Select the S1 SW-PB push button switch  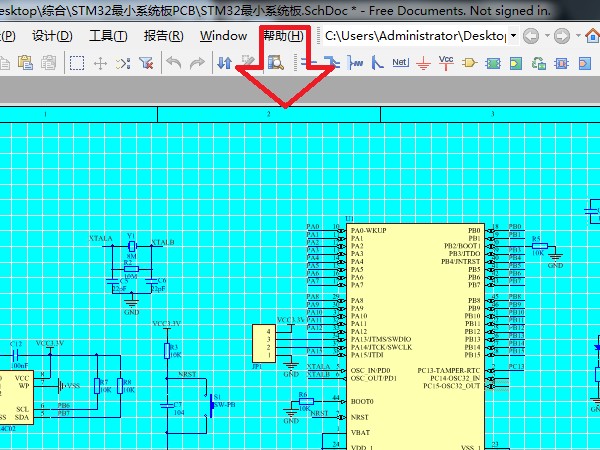coord(212,406)
